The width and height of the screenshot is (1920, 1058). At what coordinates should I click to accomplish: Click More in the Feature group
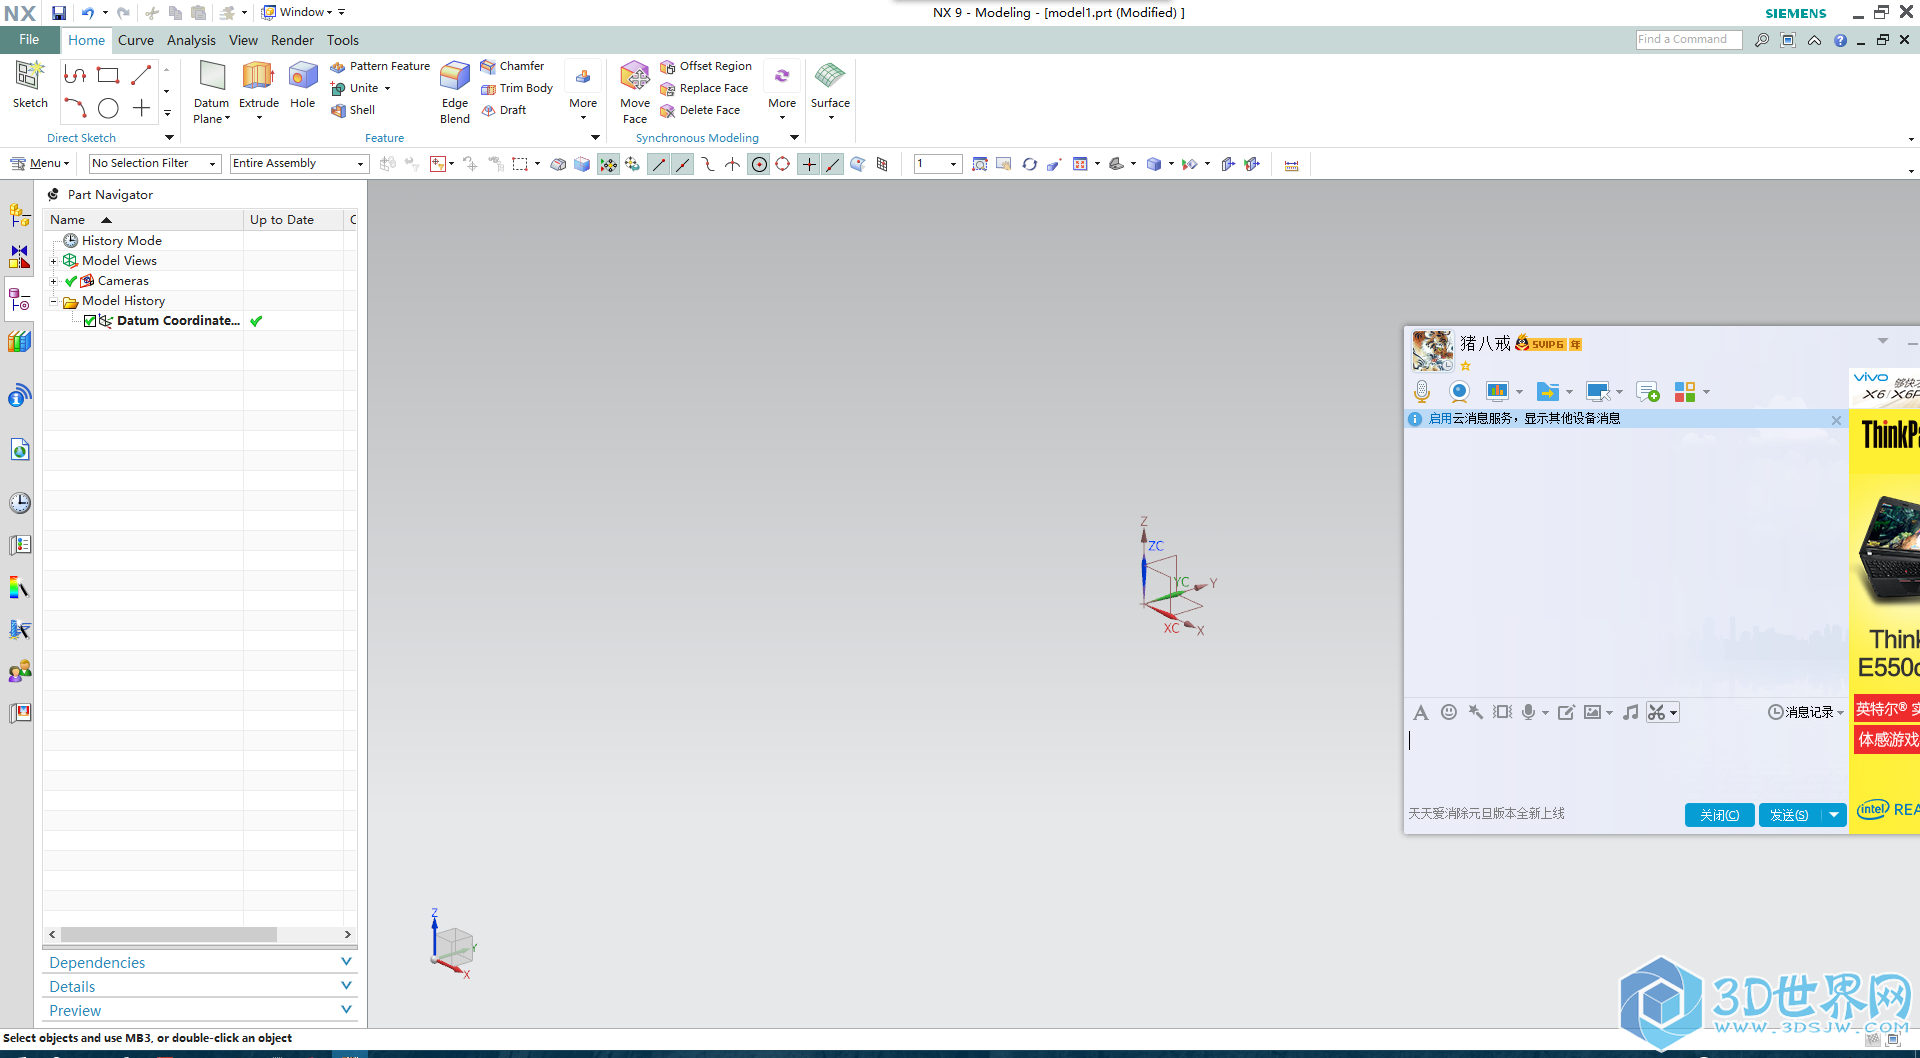[x=583, y=92]
